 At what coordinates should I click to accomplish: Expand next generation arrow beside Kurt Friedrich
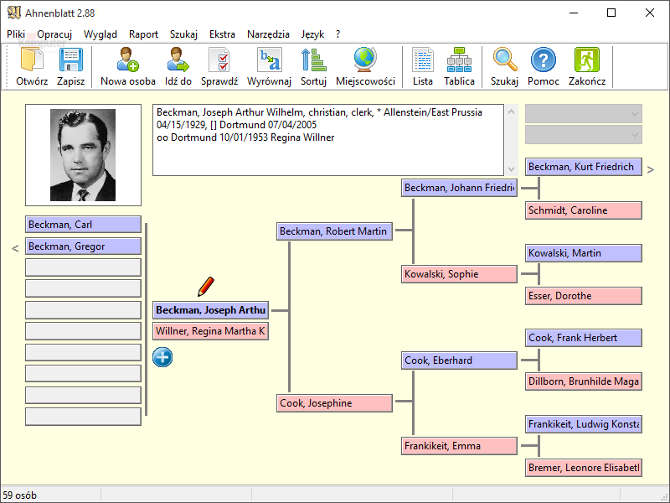(650, 169)
